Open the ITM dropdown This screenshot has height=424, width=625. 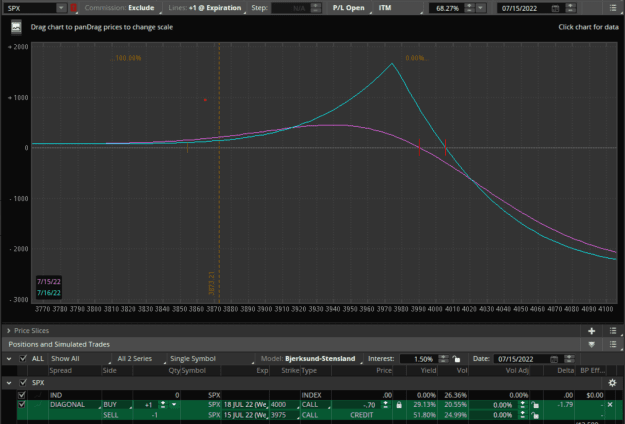pos(399,8)
